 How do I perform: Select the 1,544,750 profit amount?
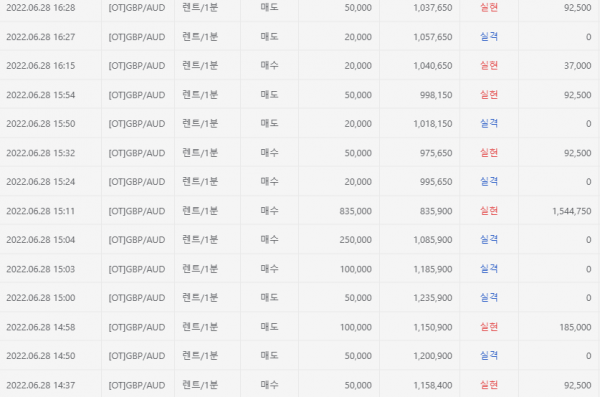click(x=572, y=211)
